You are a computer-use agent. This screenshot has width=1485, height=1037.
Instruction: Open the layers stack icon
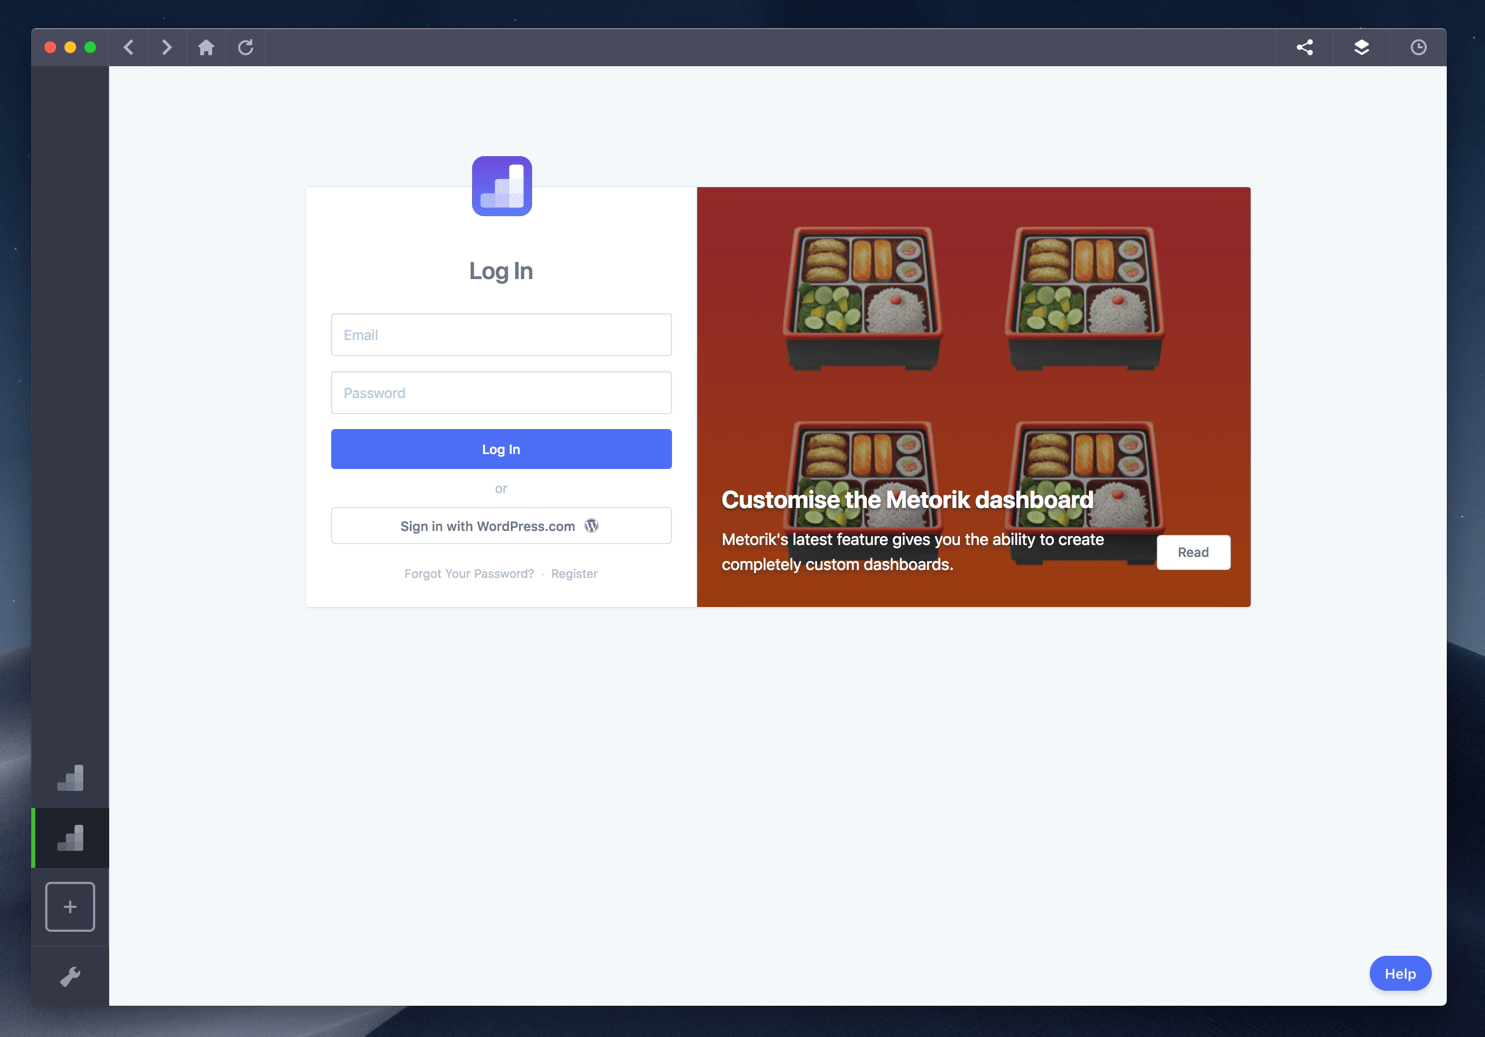(x=1361, y=47)
